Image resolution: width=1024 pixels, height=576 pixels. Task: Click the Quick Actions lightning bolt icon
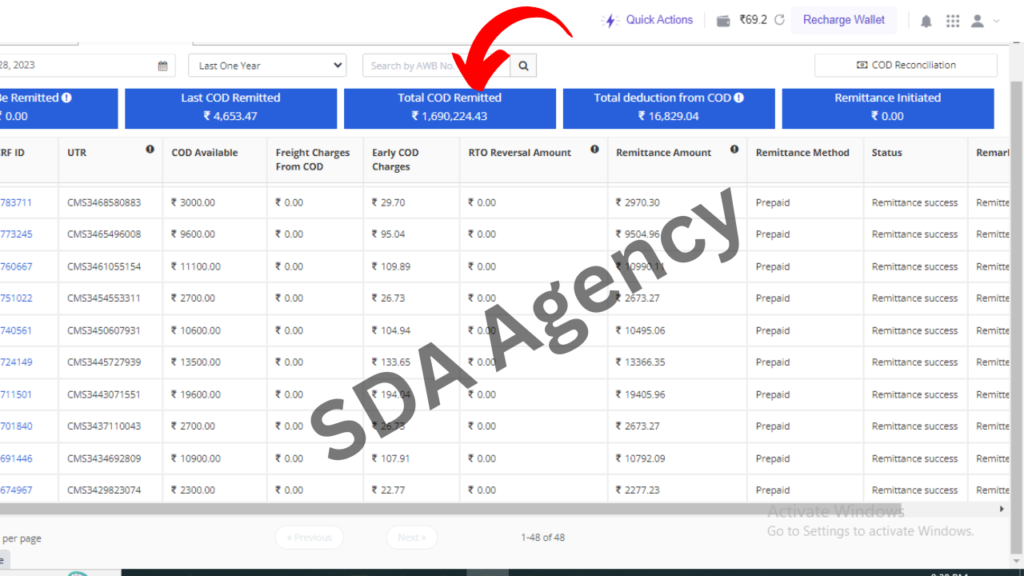pyautogui.click(x=610, y=20)
